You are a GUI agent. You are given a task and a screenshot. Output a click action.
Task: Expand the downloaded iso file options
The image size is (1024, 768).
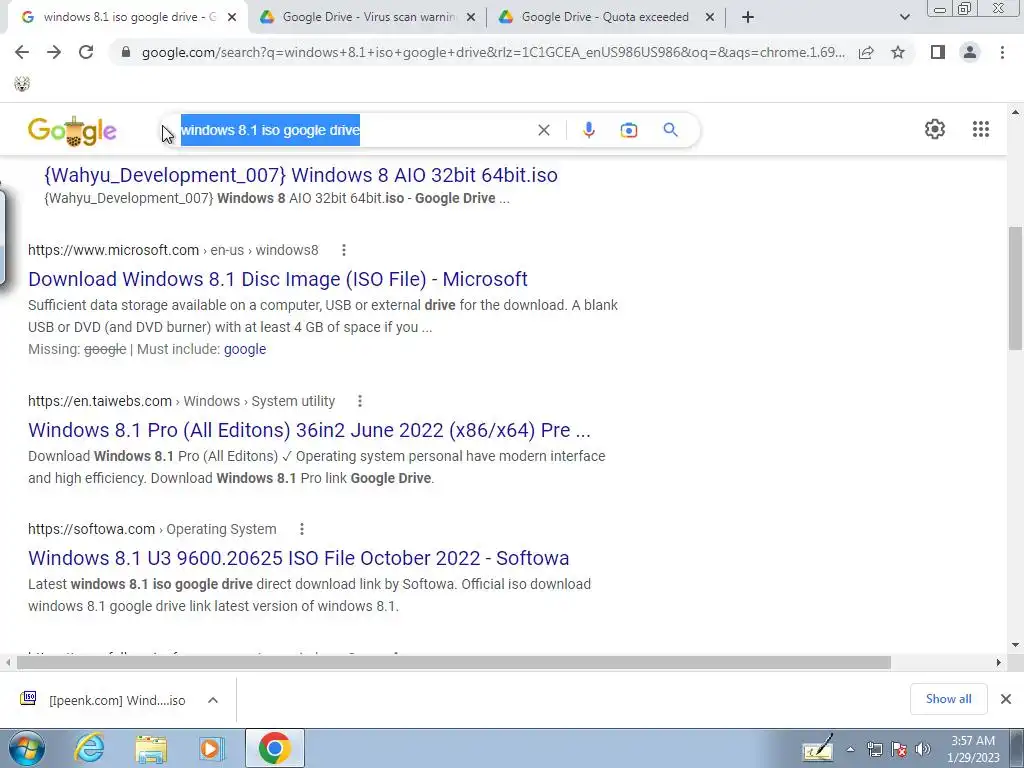tap(213, 700)
